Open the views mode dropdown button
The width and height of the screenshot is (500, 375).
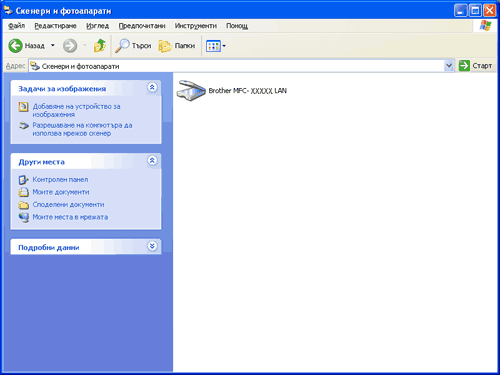click(x=216, y=46)
